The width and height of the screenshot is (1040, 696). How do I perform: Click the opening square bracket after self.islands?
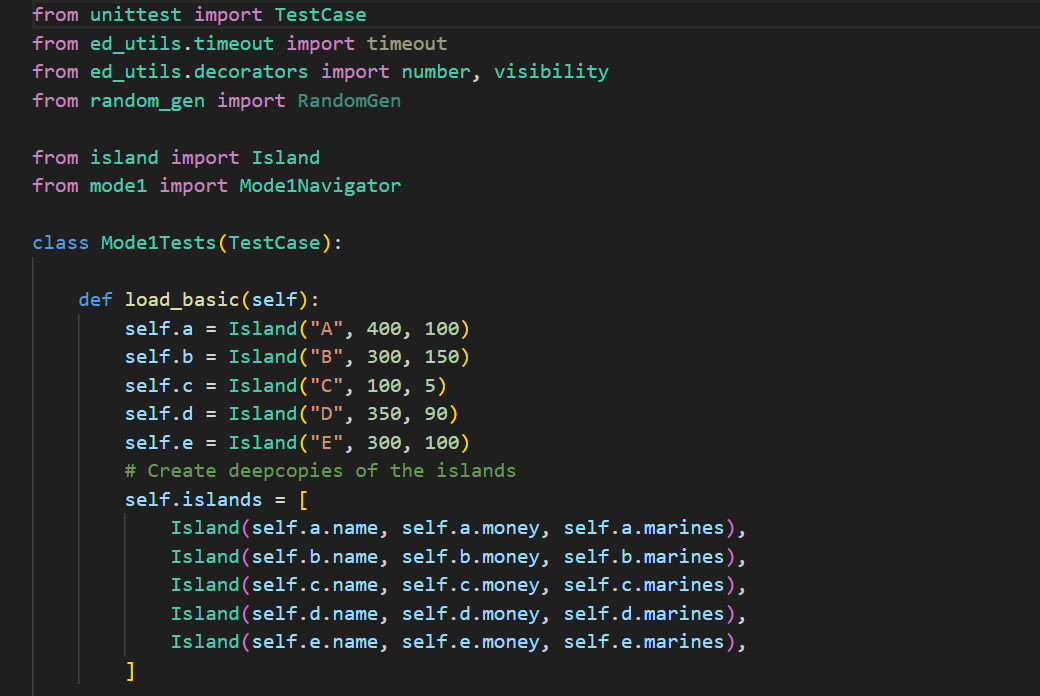[303, 500]
